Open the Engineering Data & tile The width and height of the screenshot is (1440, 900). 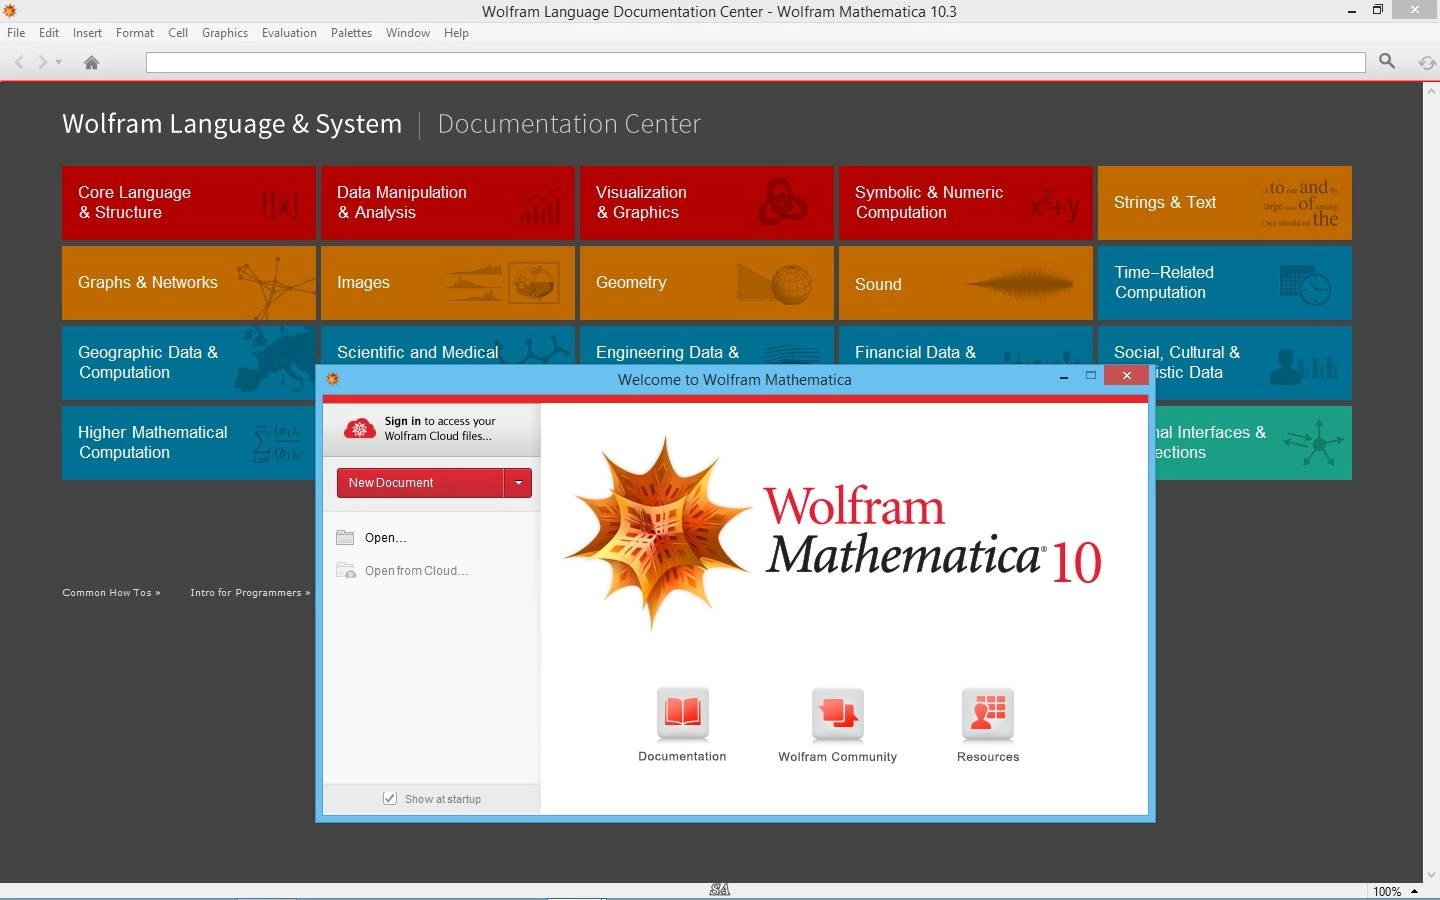click(x=707, y=345)
